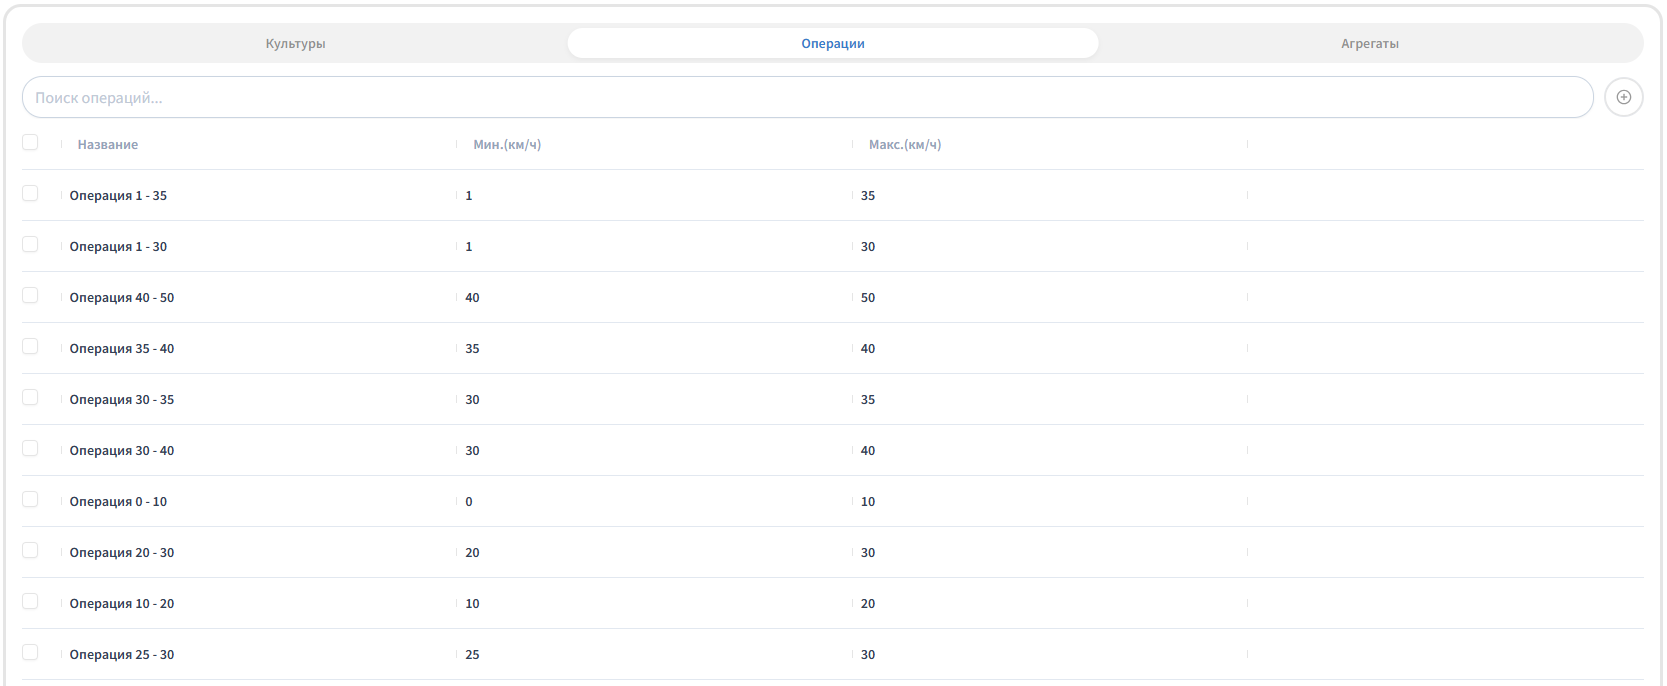The height and width of the screenshot is (686, 1667).
Task: Open the Операция 30 - 40 row
Action: [x=832, y=450]
